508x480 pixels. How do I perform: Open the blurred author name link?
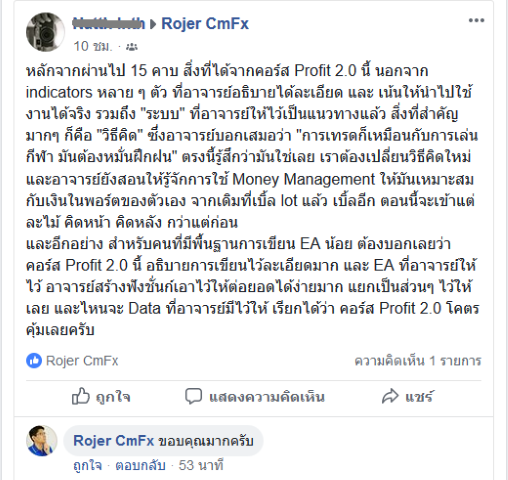pos(109,24)
